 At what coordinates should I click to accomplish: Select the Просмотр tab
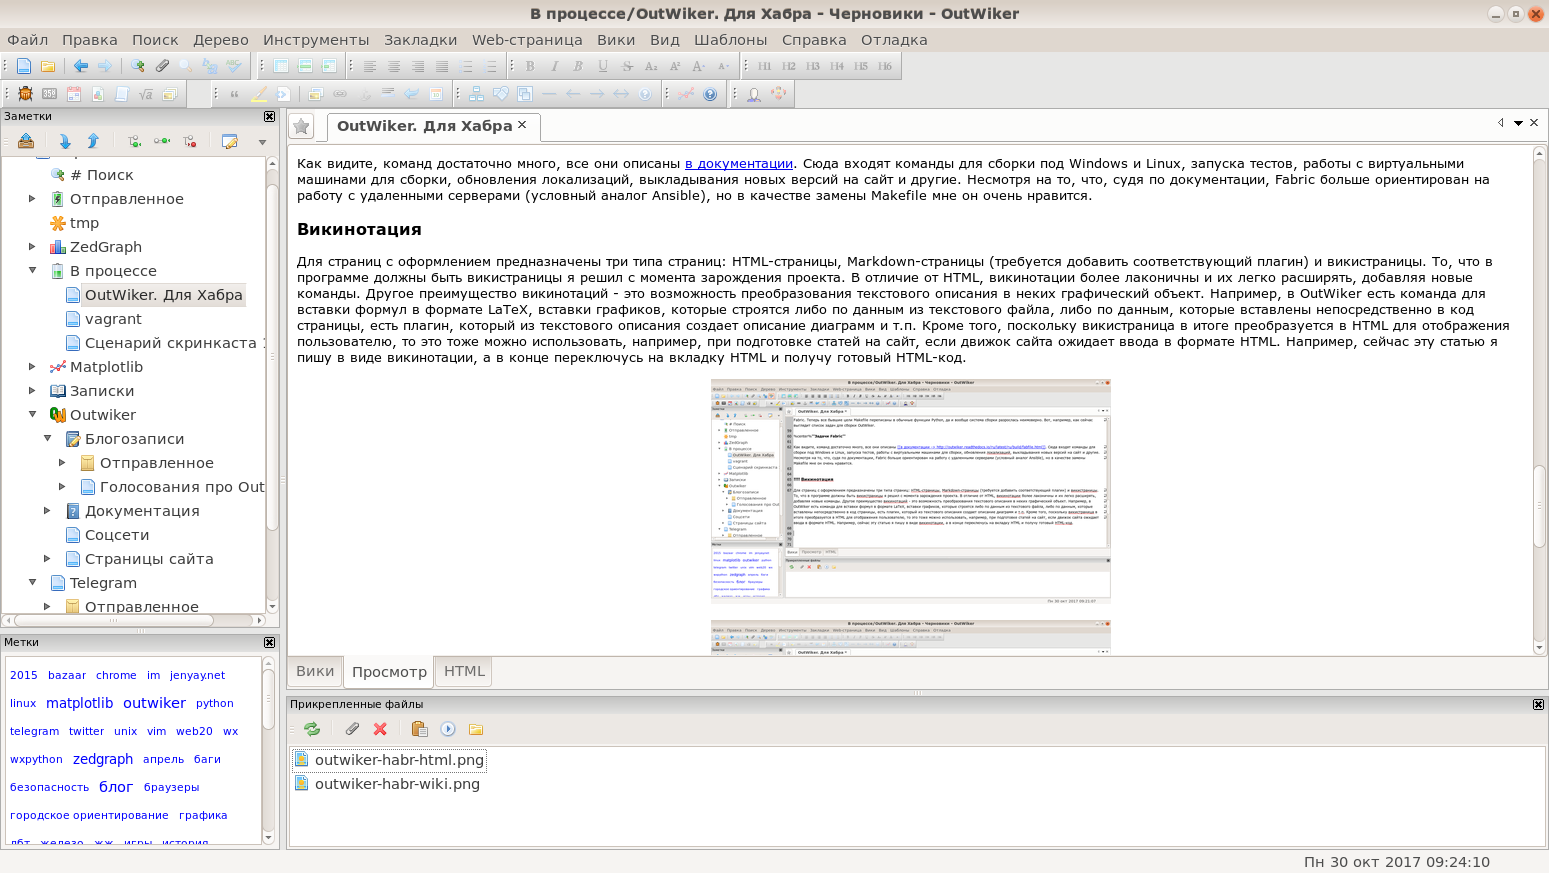click(x=389, y=672)
